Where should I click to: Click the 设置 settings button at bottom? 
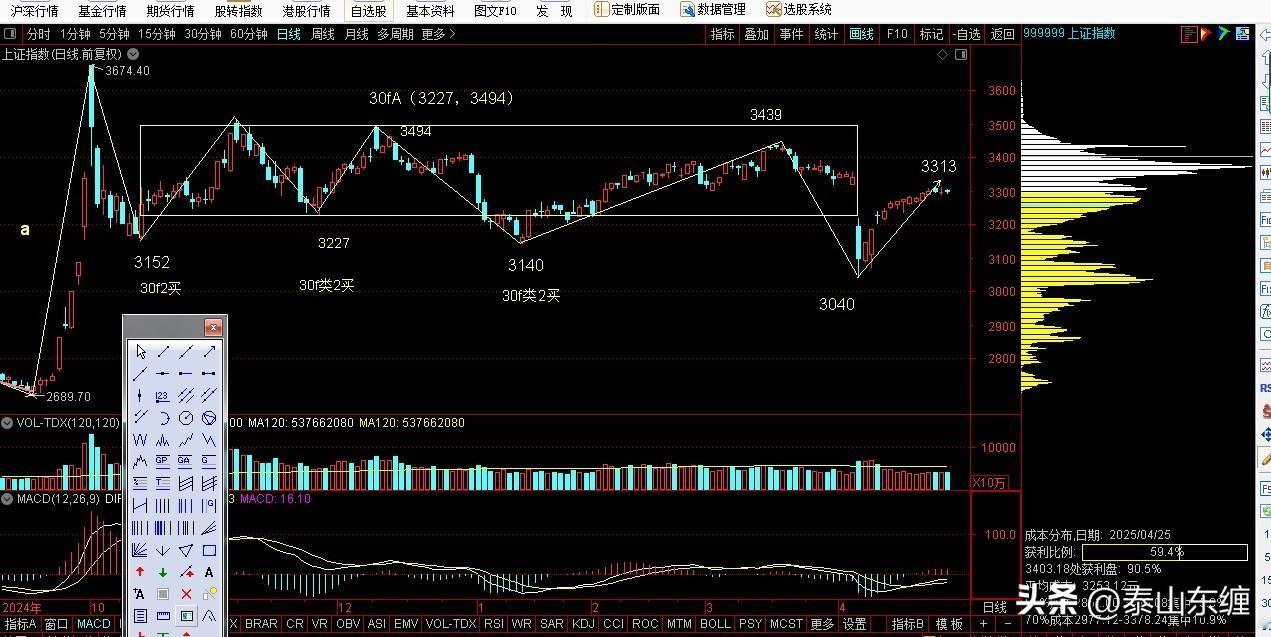tap(854, 624)
